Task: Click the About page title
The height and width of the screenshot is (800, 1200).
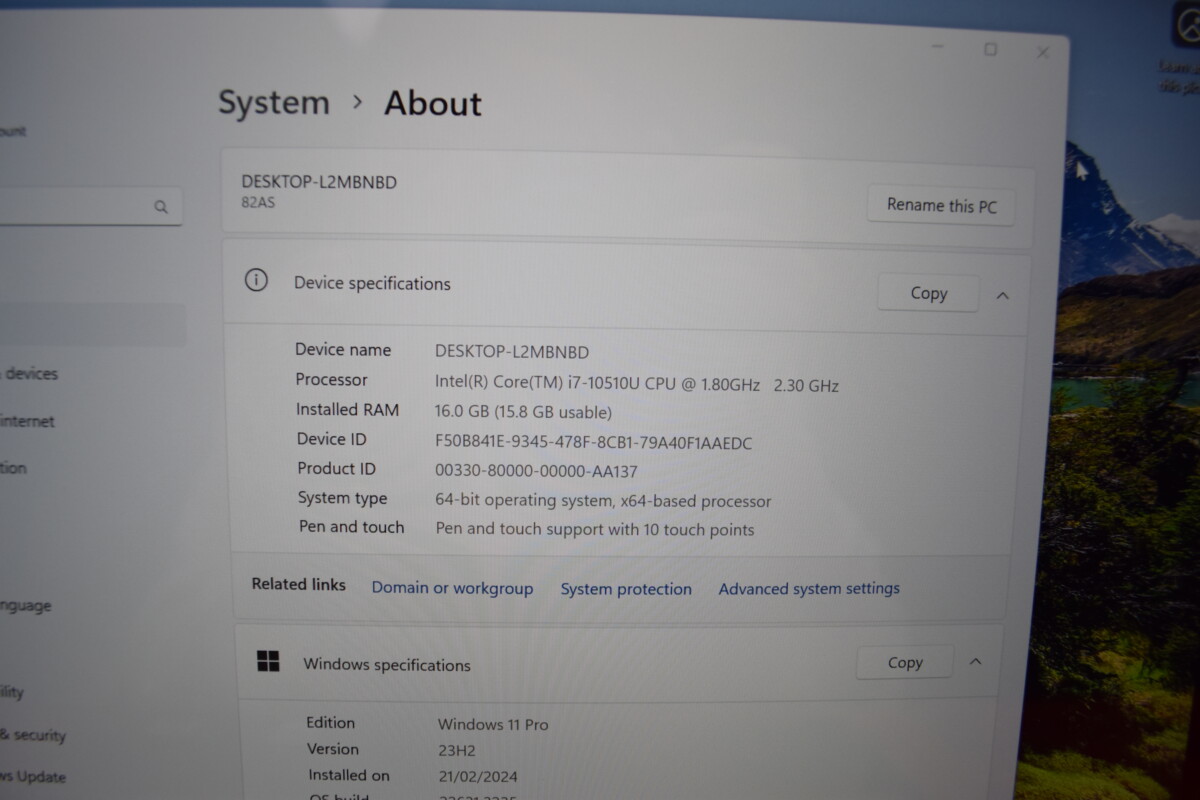Action: point(433,103)
